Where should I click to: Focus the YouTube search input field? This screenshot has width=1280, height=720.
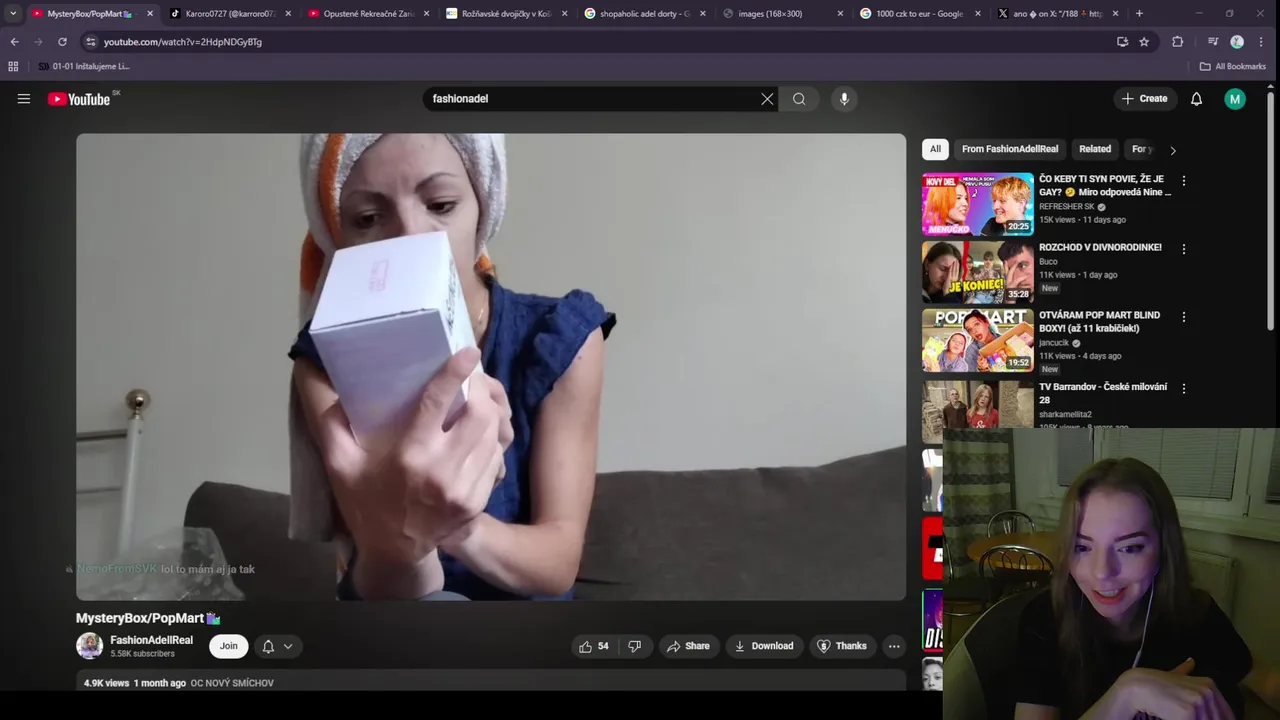(590, 99)
